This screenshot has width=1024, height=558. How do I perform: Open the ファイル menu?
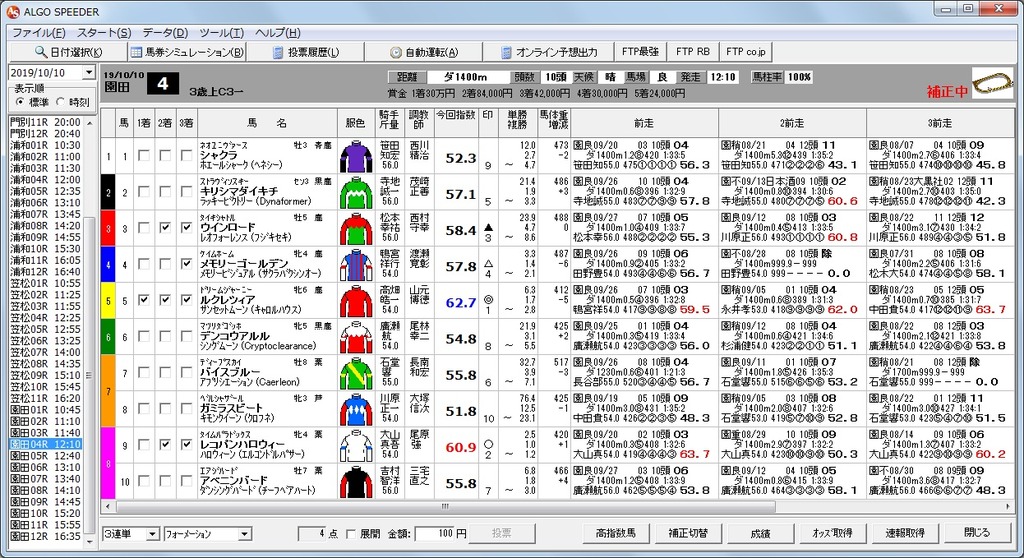(x=39, y=33)
